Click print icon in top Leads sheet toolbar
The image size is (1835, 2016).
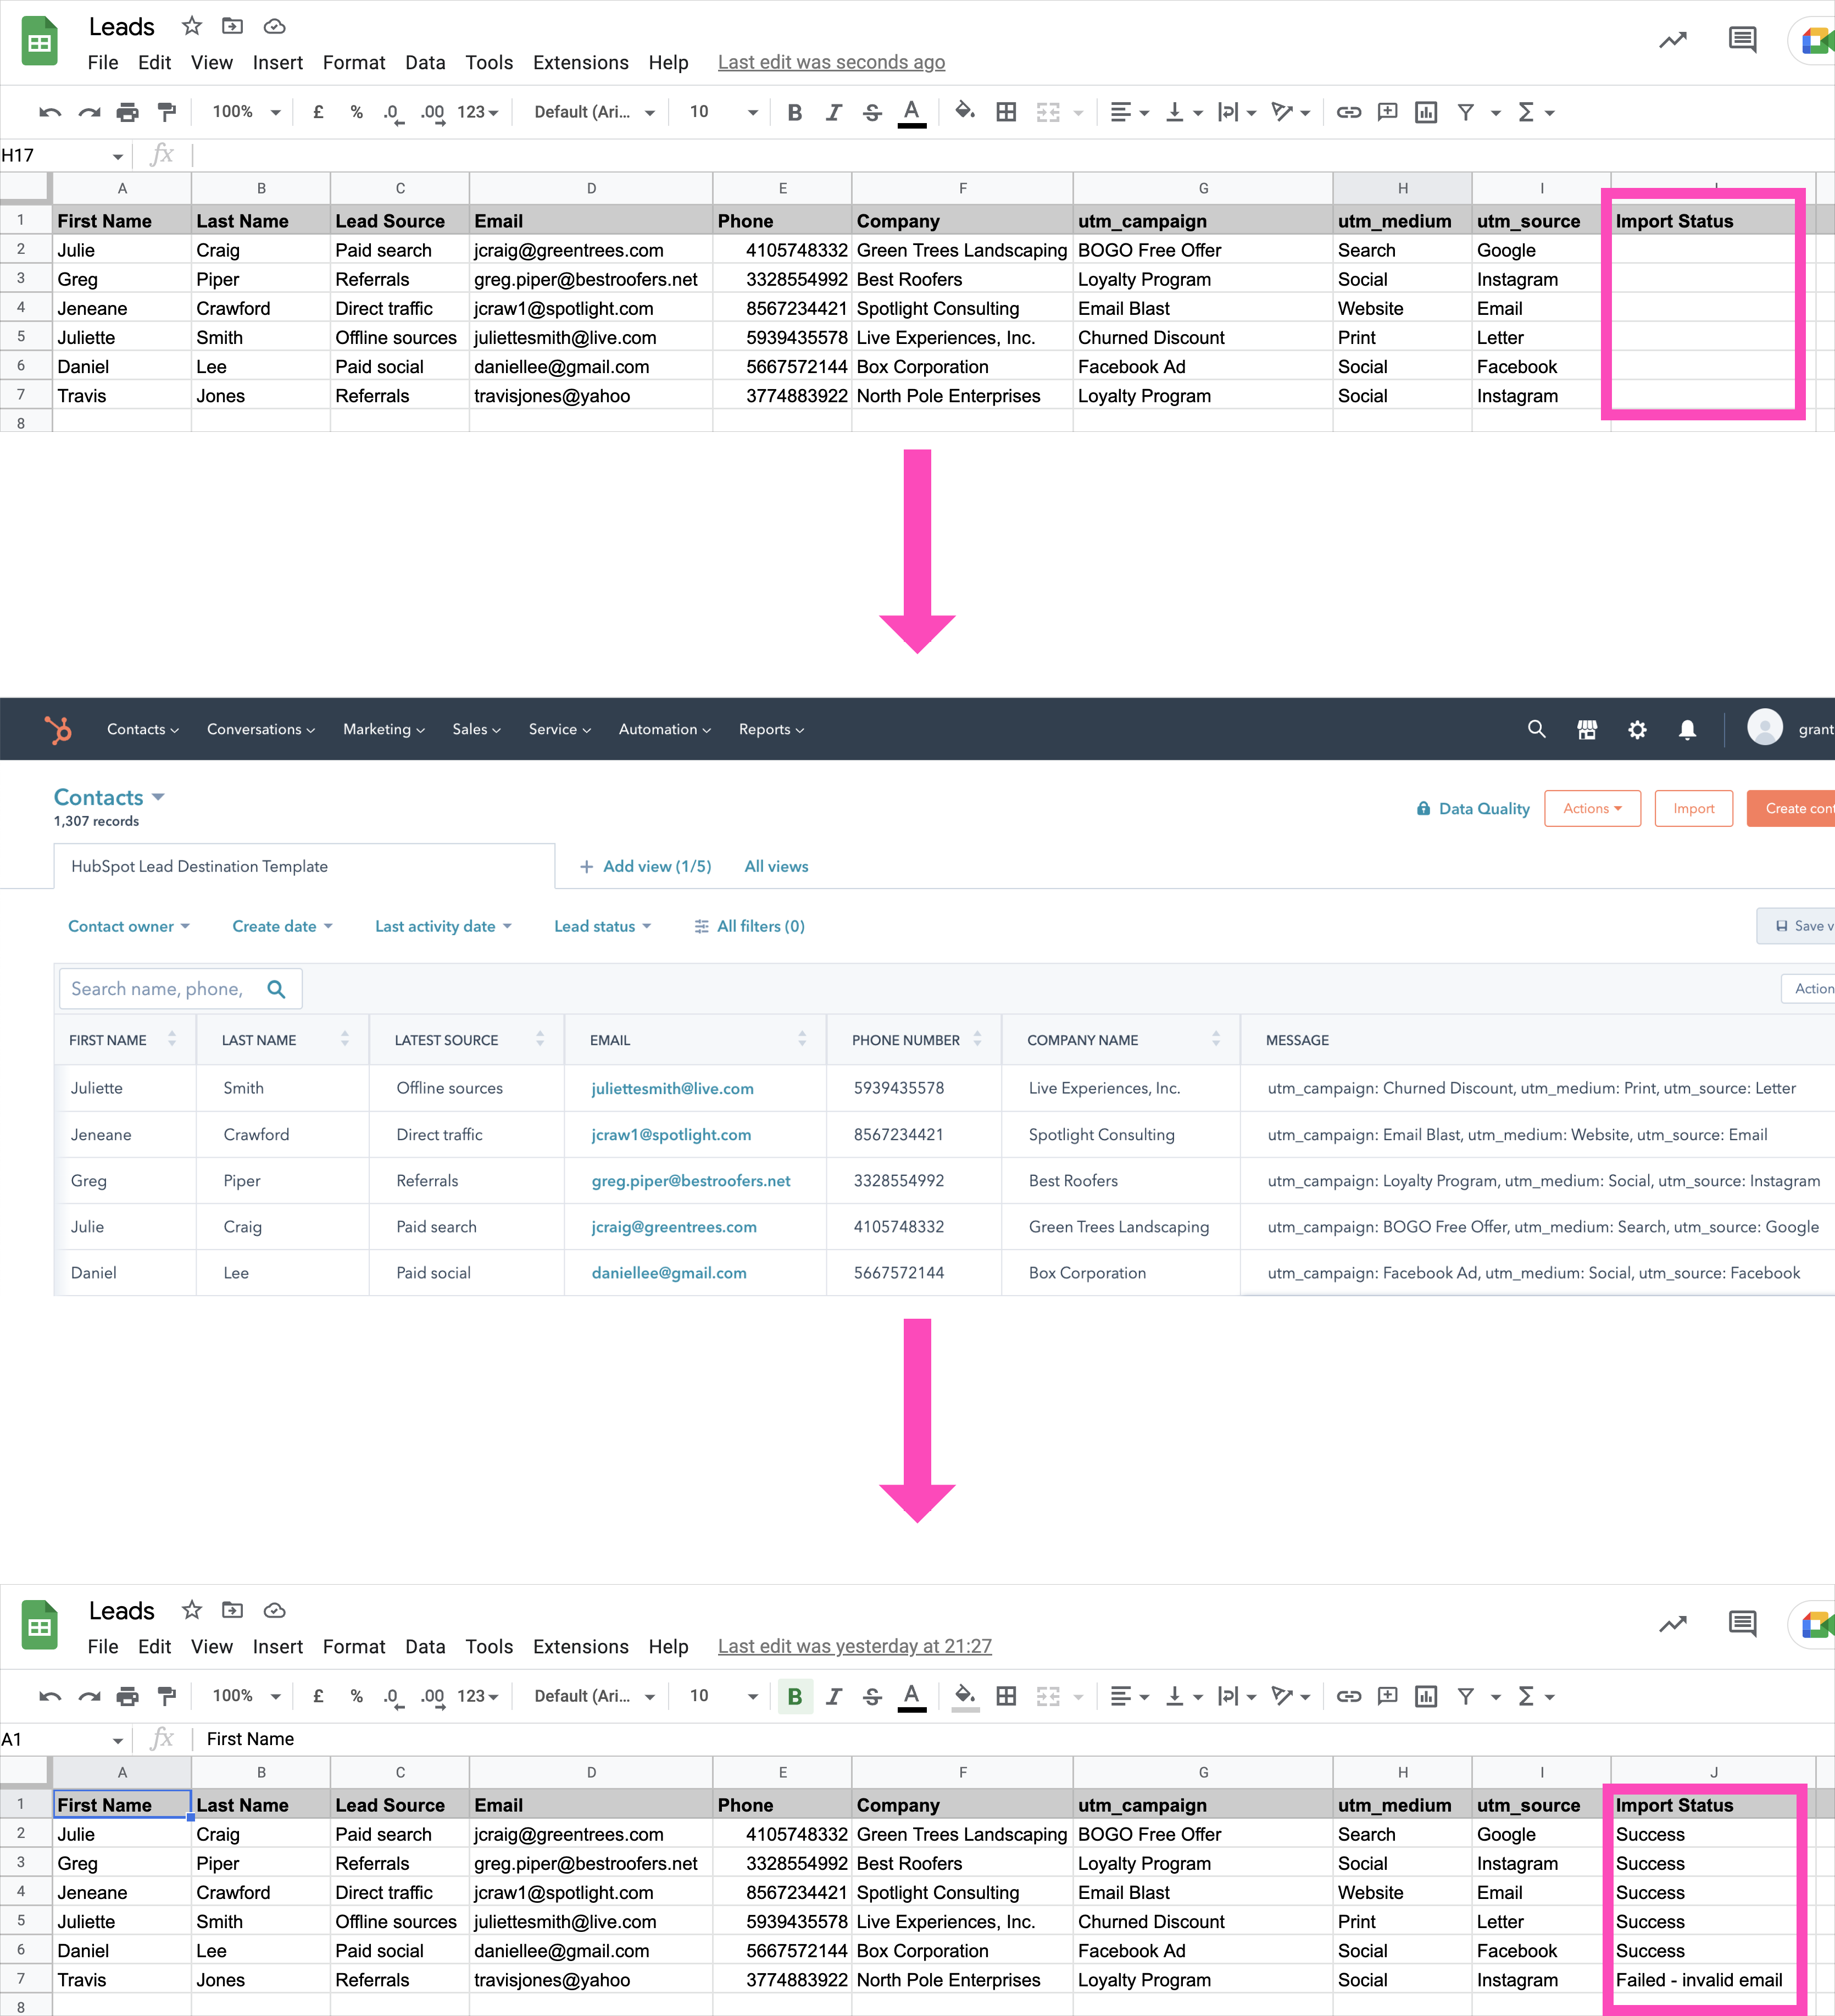click(128, 112)
